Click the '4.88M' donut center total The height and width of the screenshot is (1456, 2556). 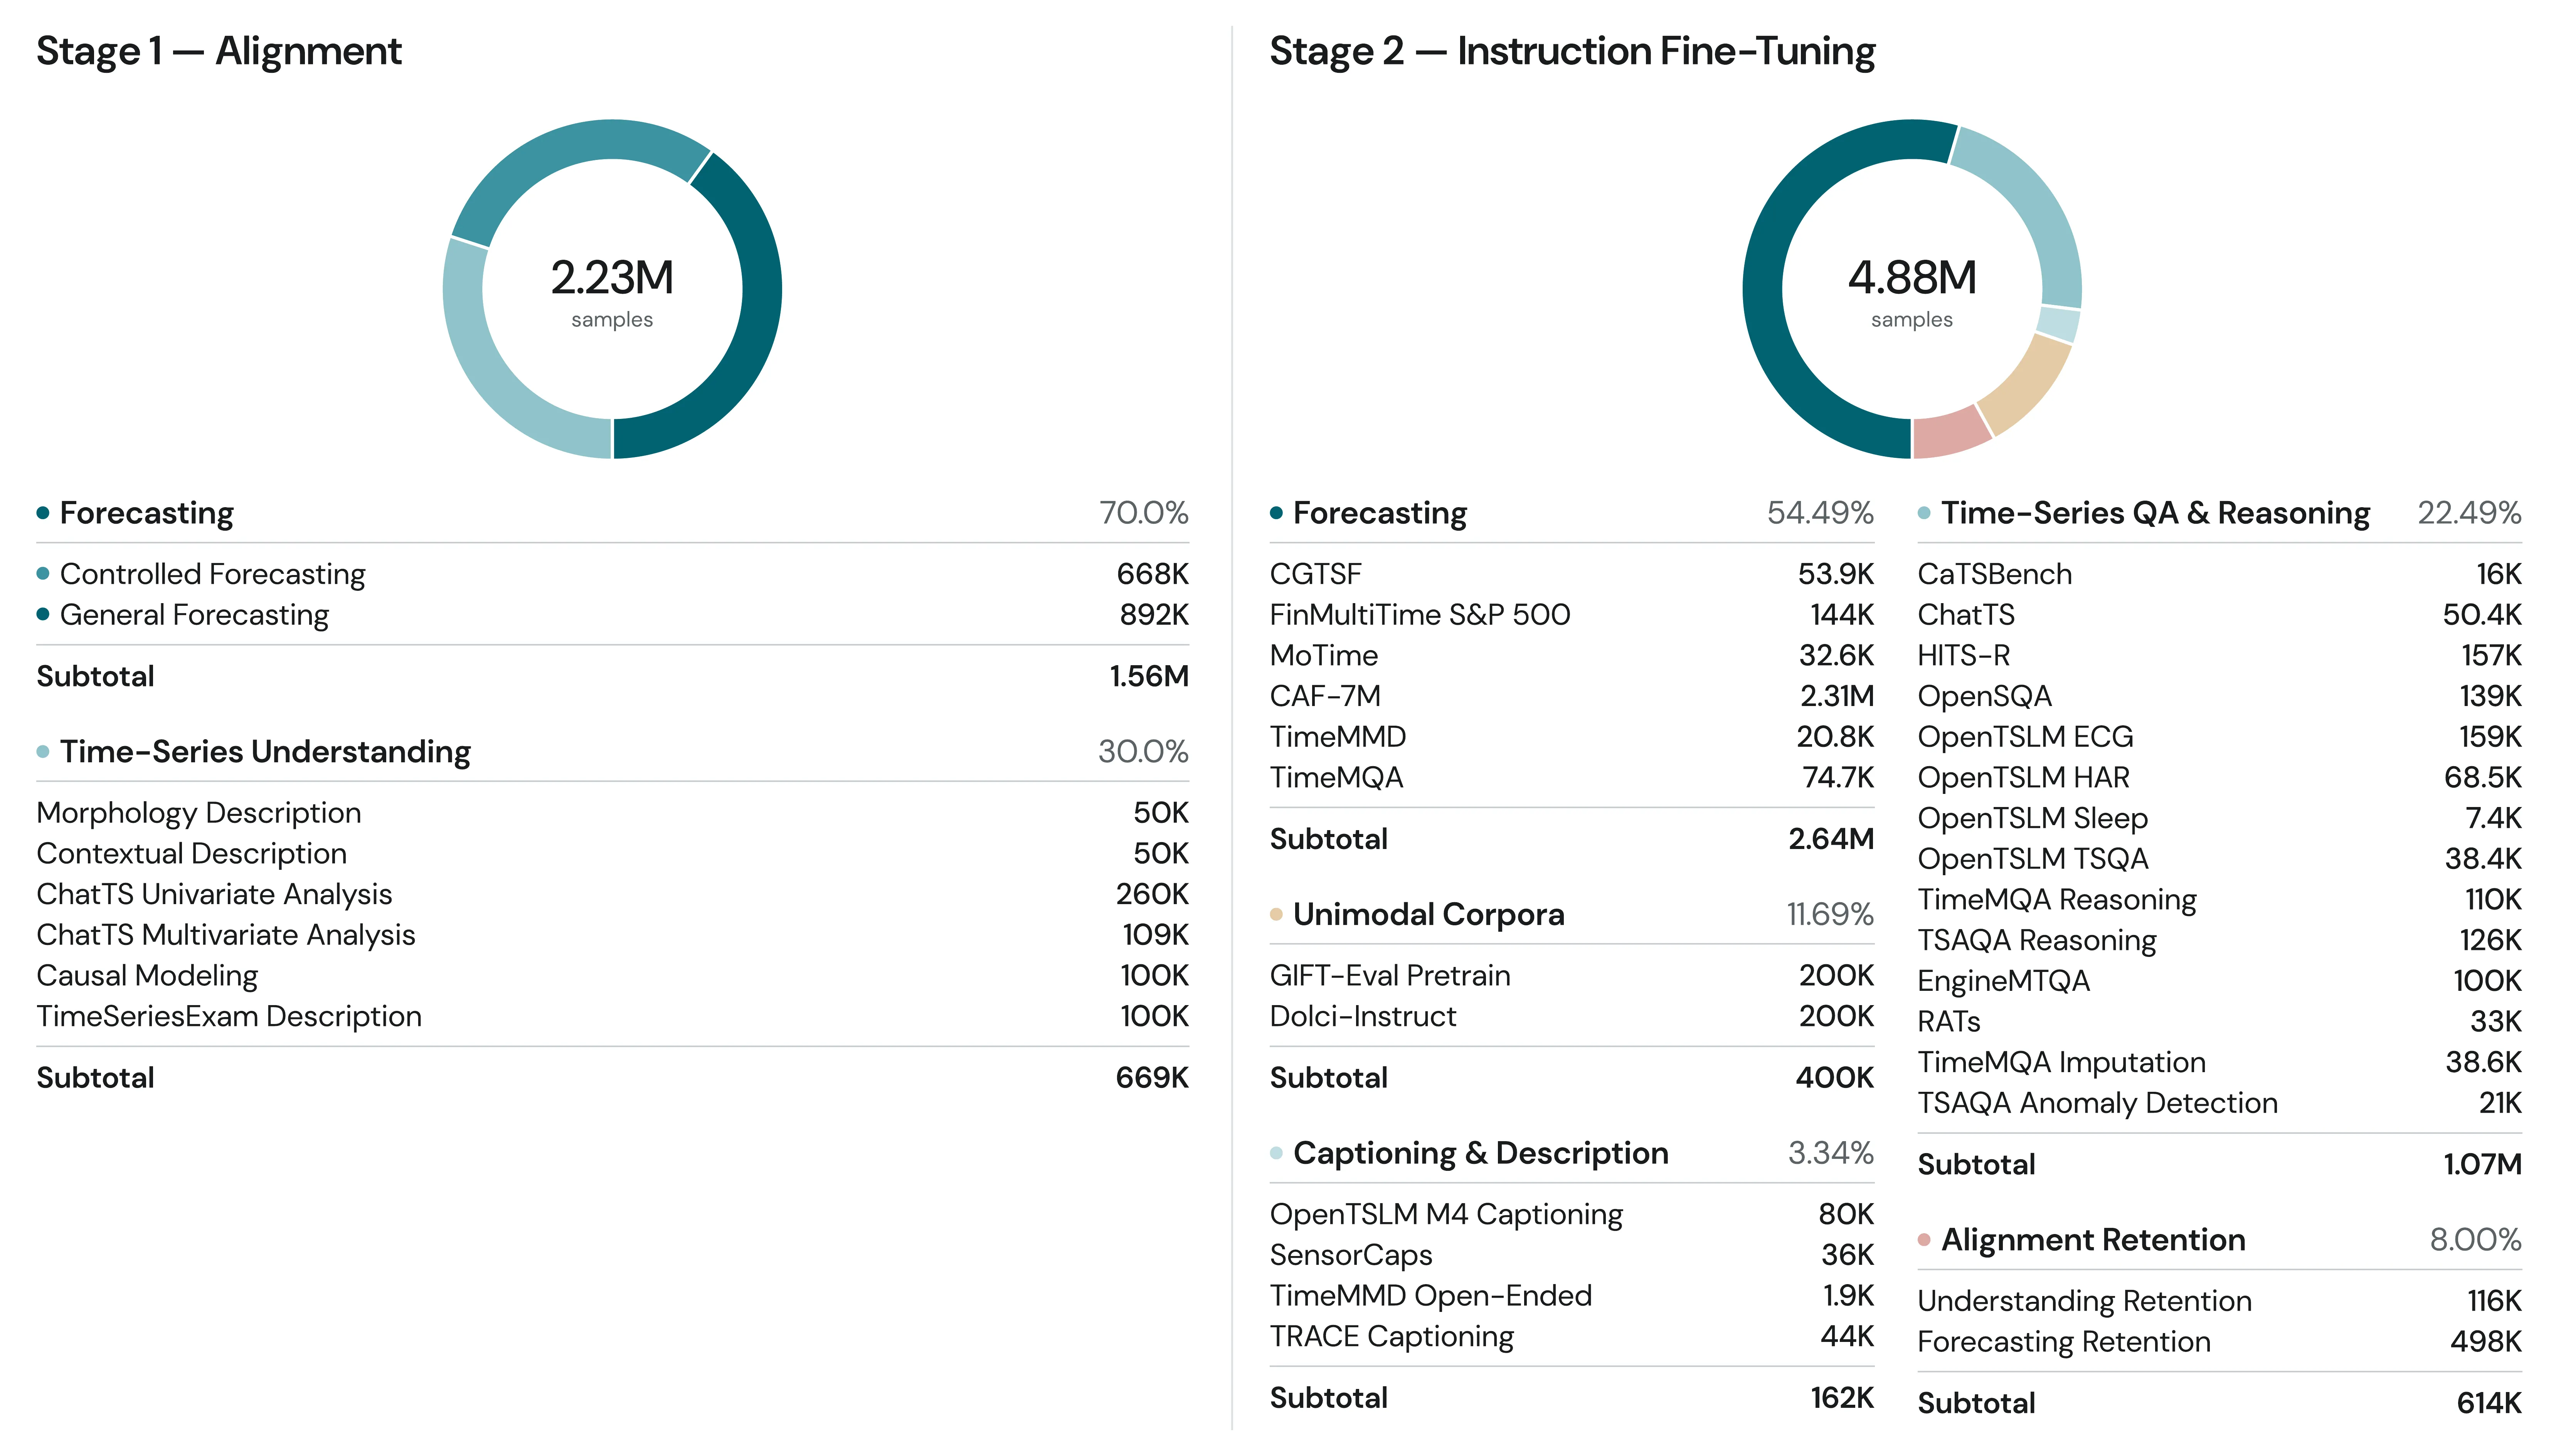click(x=1912, y=278)
